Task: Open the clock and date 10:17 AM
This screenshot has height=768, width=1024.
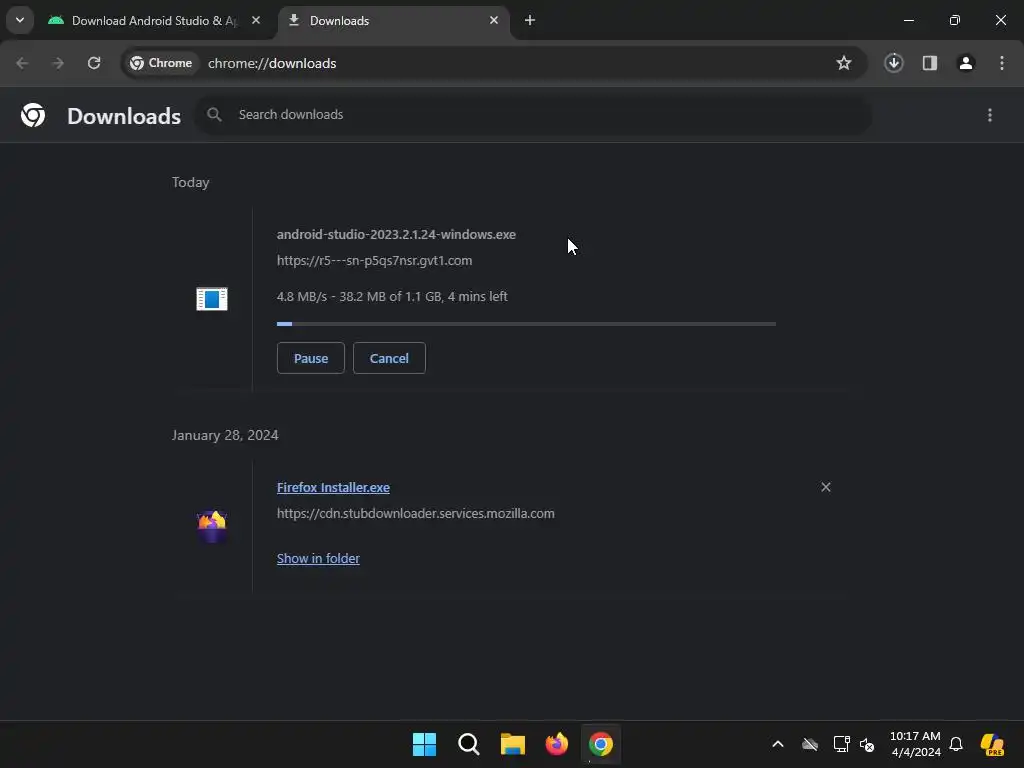Action: pyautogui.click(x=915, y=744)
